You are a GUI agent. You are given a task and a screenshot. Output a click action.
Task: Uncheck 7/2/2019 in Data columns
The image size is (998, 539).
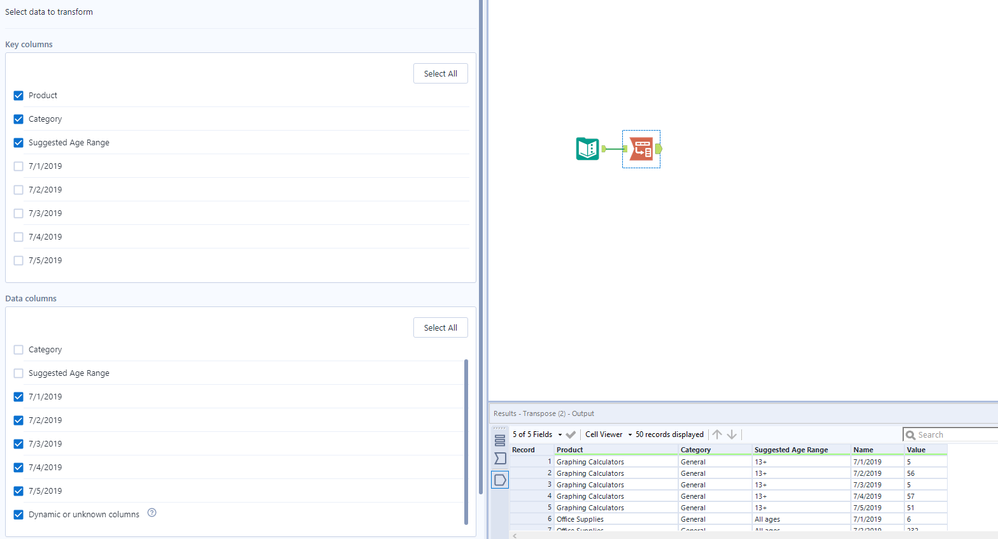click(x=18, y=420)
